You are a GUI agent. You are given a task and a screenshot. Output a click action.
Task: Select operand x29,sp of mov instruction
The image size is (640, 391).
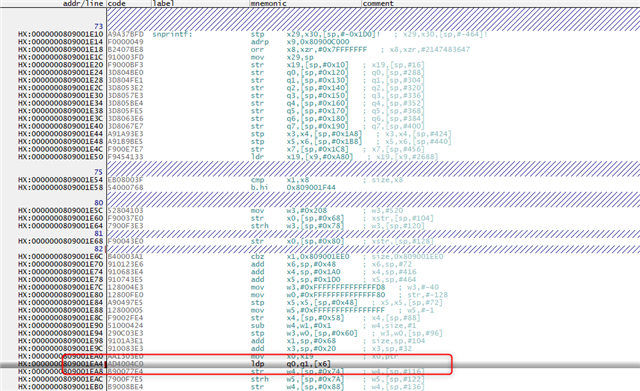[300, 58]
